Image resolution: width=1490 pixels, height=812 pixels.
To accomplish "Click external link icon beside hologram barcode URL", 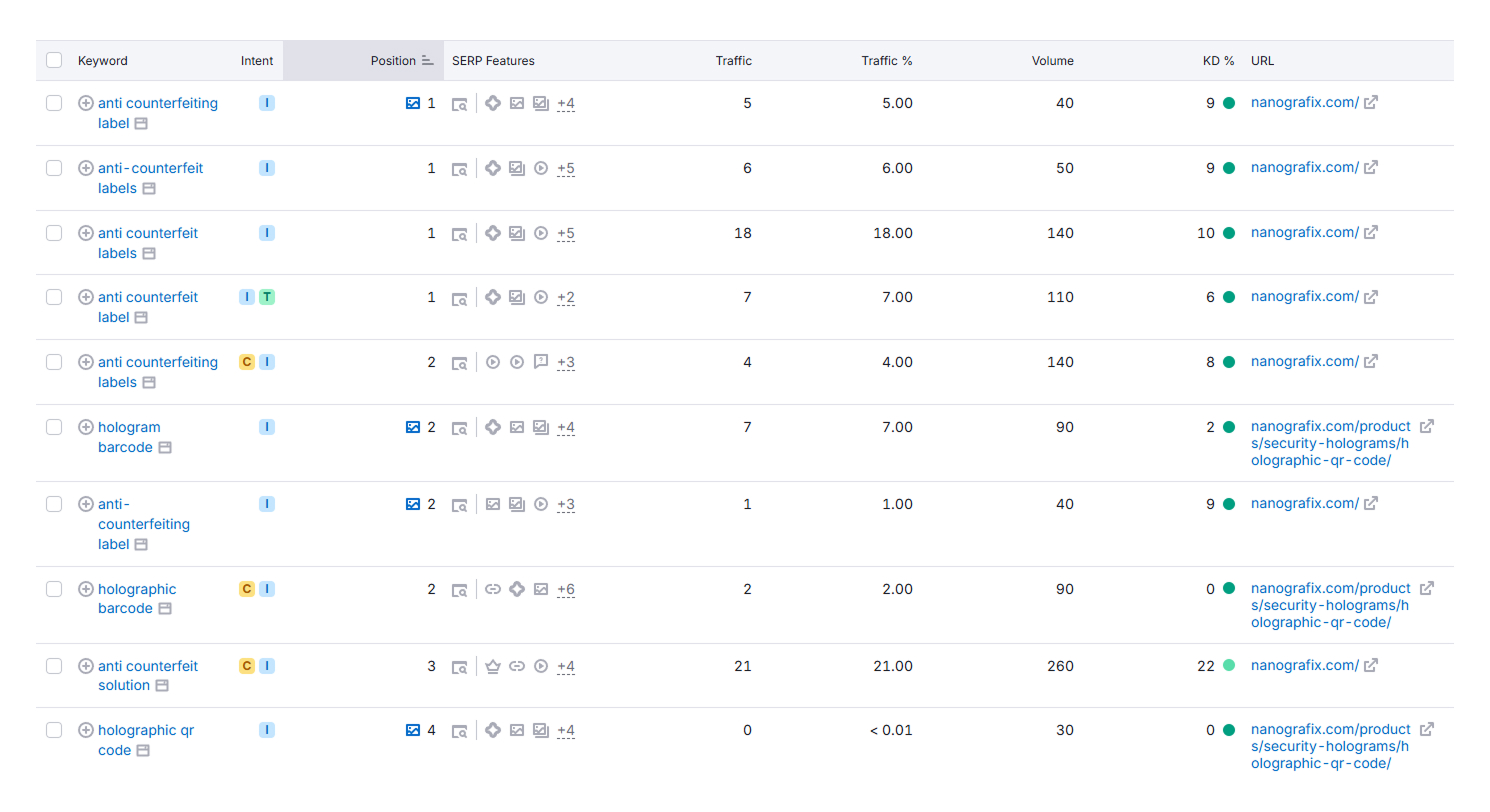I will tap(1427, 426).
